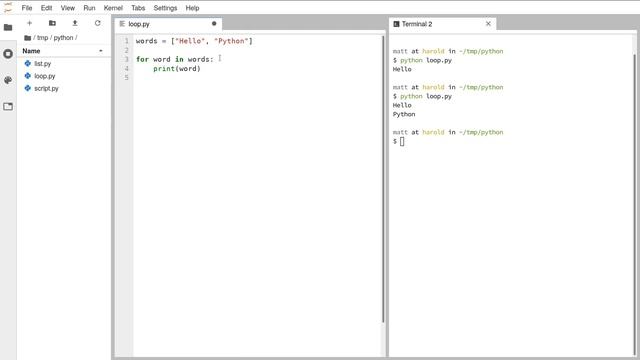Click first 'python loop.py' command in terminal

point(426,60)
